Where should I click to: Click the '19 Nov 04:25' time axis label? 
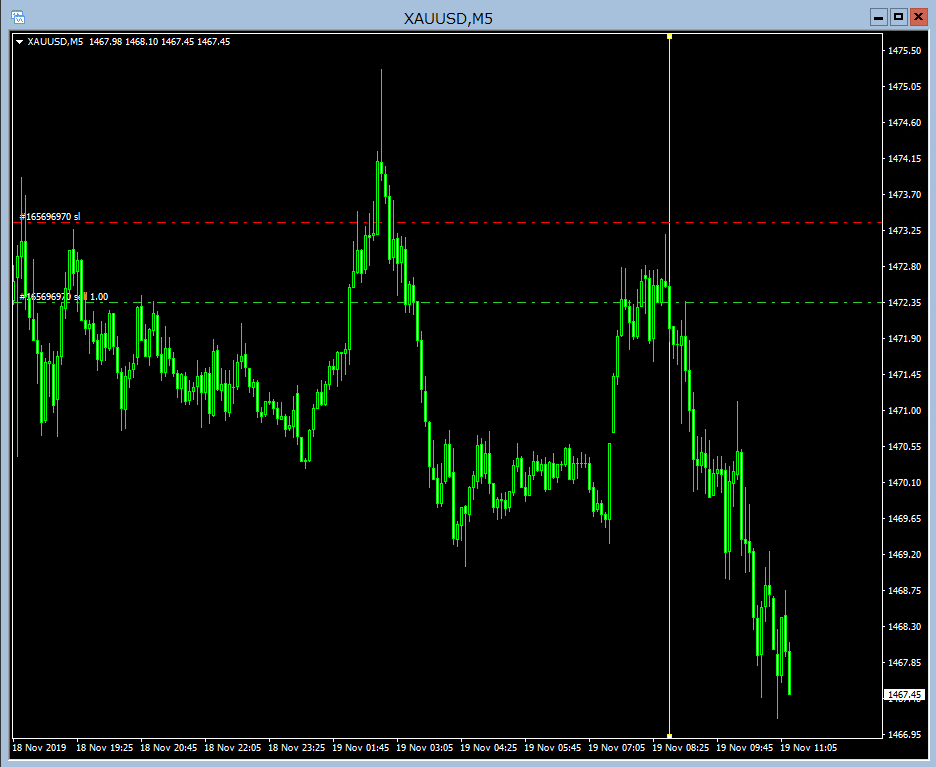tap(488, 748)
